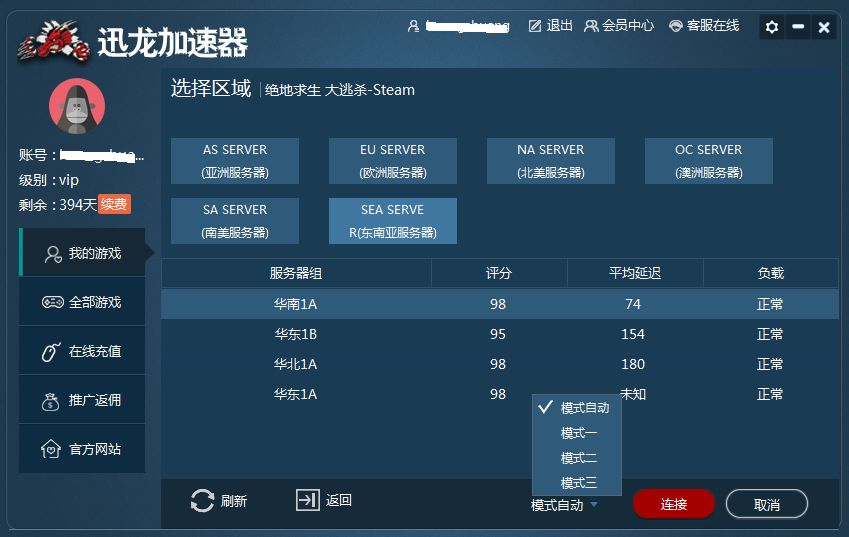Select 模式自动 checked option in popup
The height and width of the screenshot is (537, 849).
577,408
